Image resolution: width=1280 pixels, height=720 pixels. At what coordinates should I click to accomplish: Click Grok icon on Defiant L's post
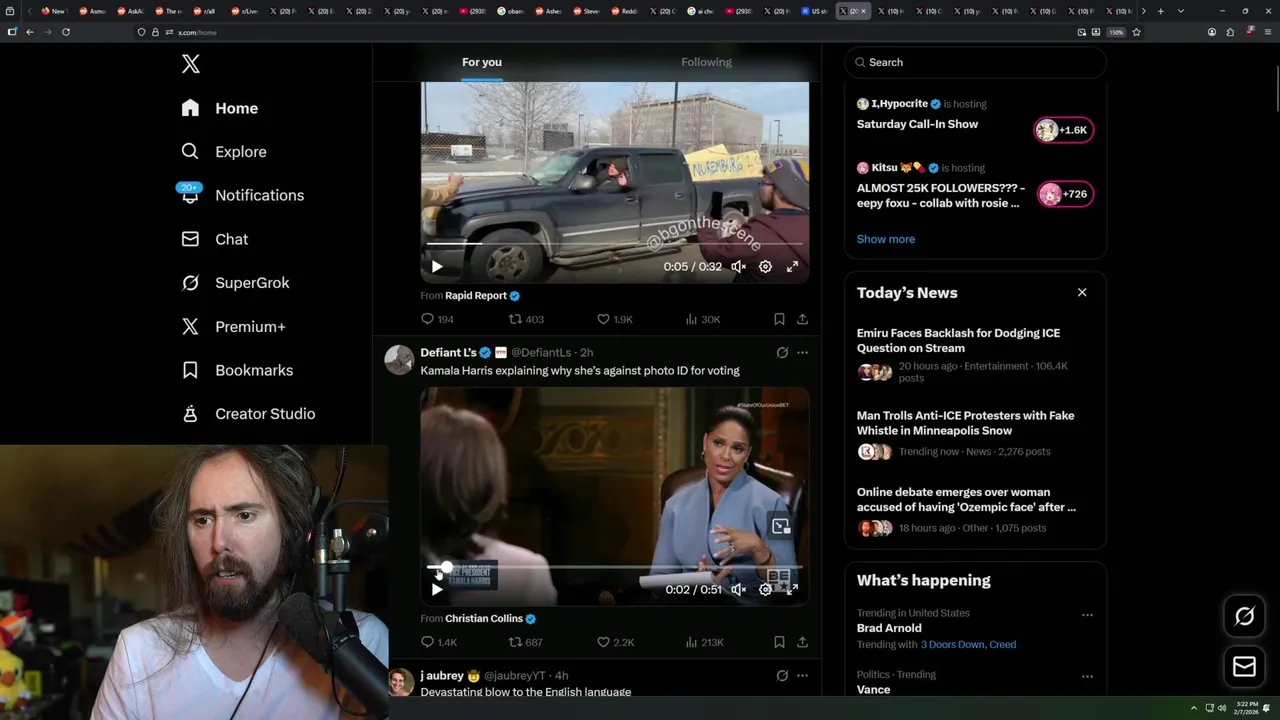(x=782, y=353)
